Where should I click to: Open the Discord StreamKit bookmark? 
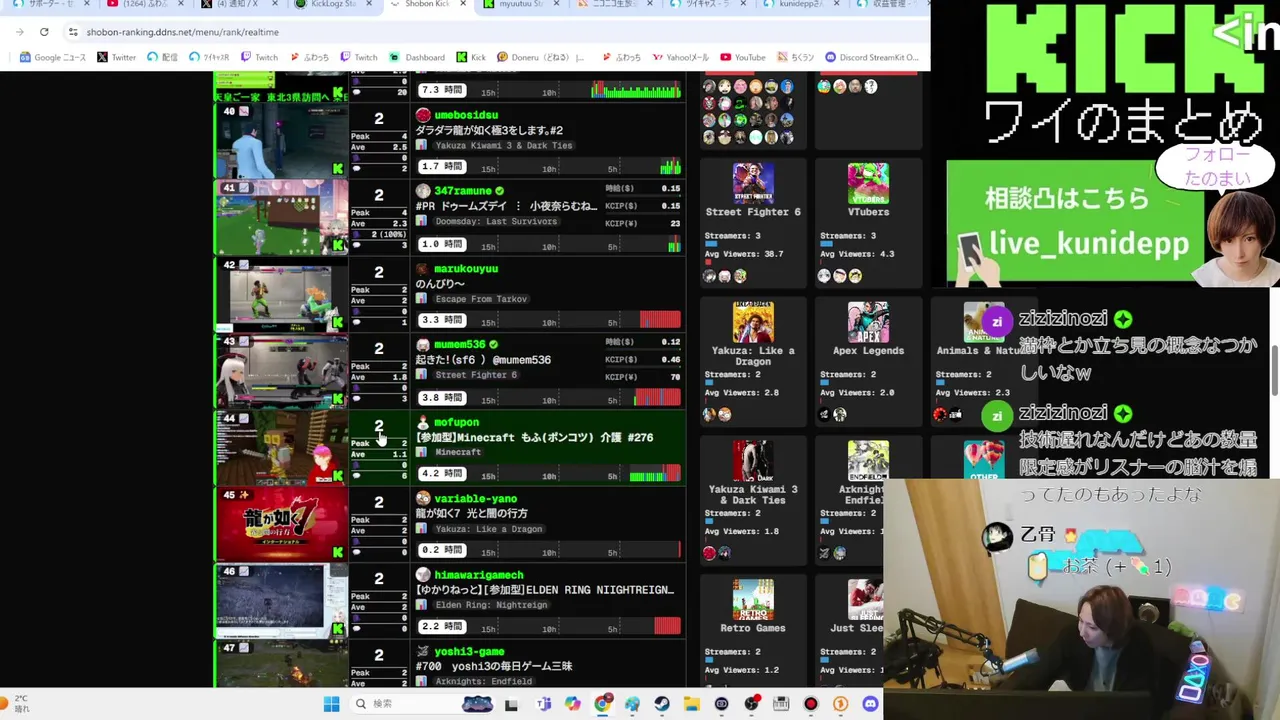click(872, 57)
